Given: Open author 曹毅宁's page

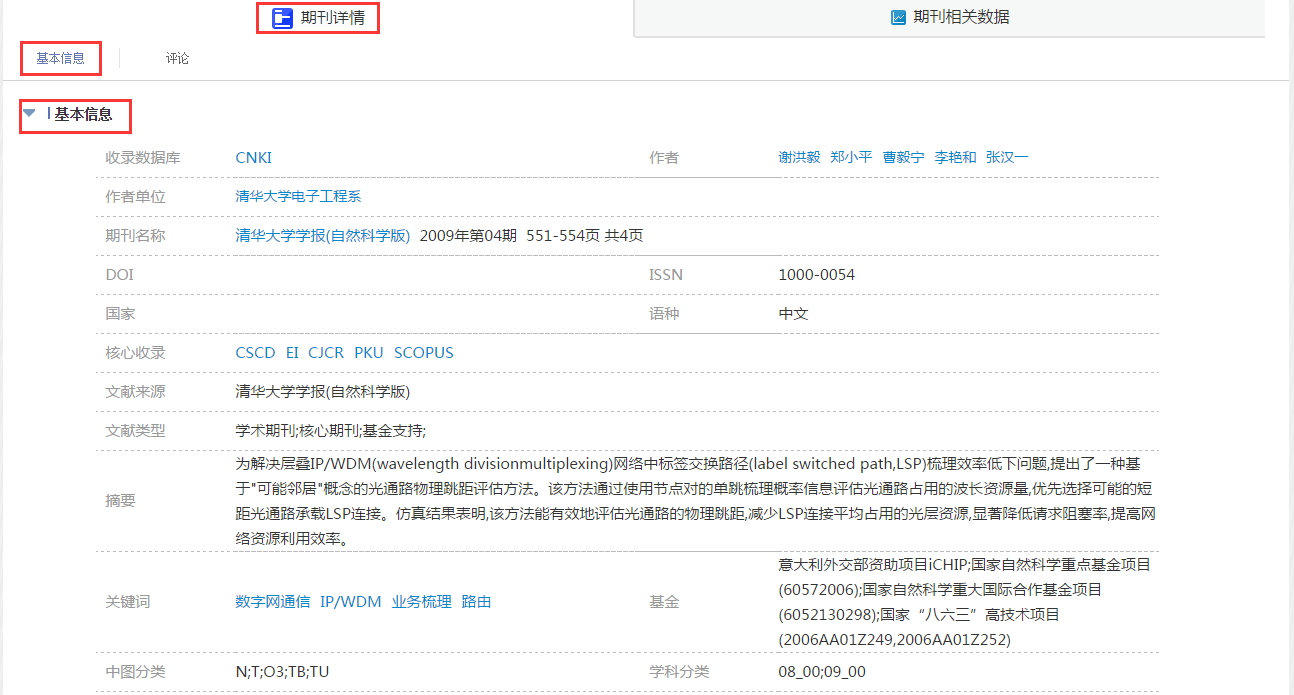Looking at the screenshot, I should 903,158.
